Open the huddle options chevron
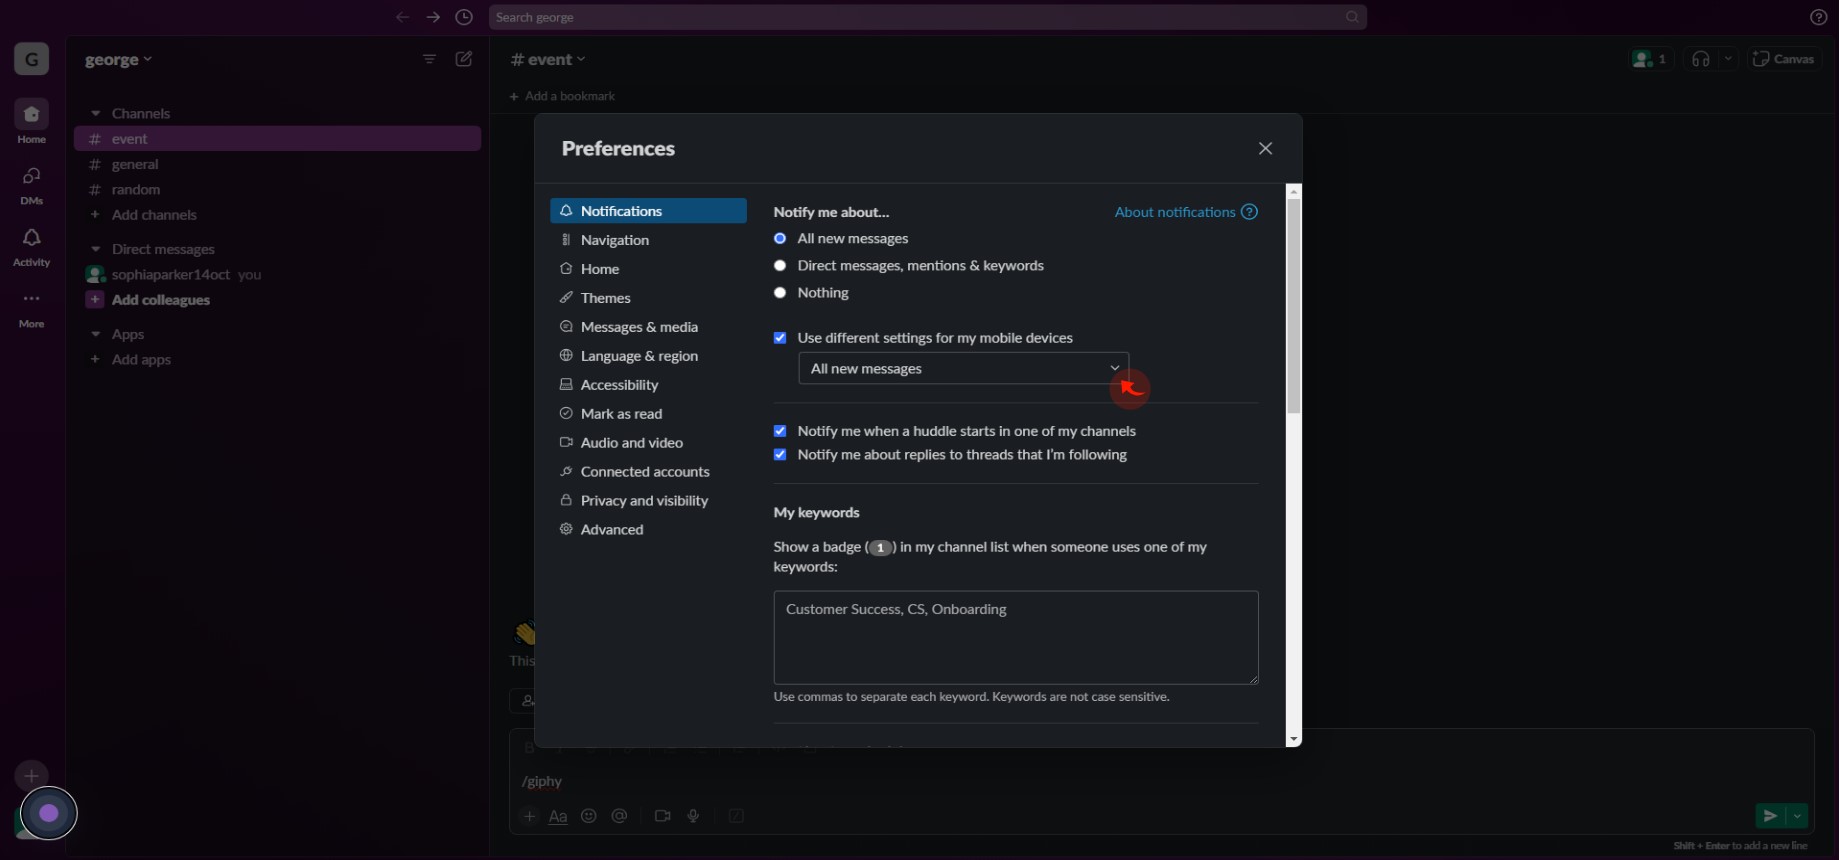1840x860 pixels. coord(1728,59)
